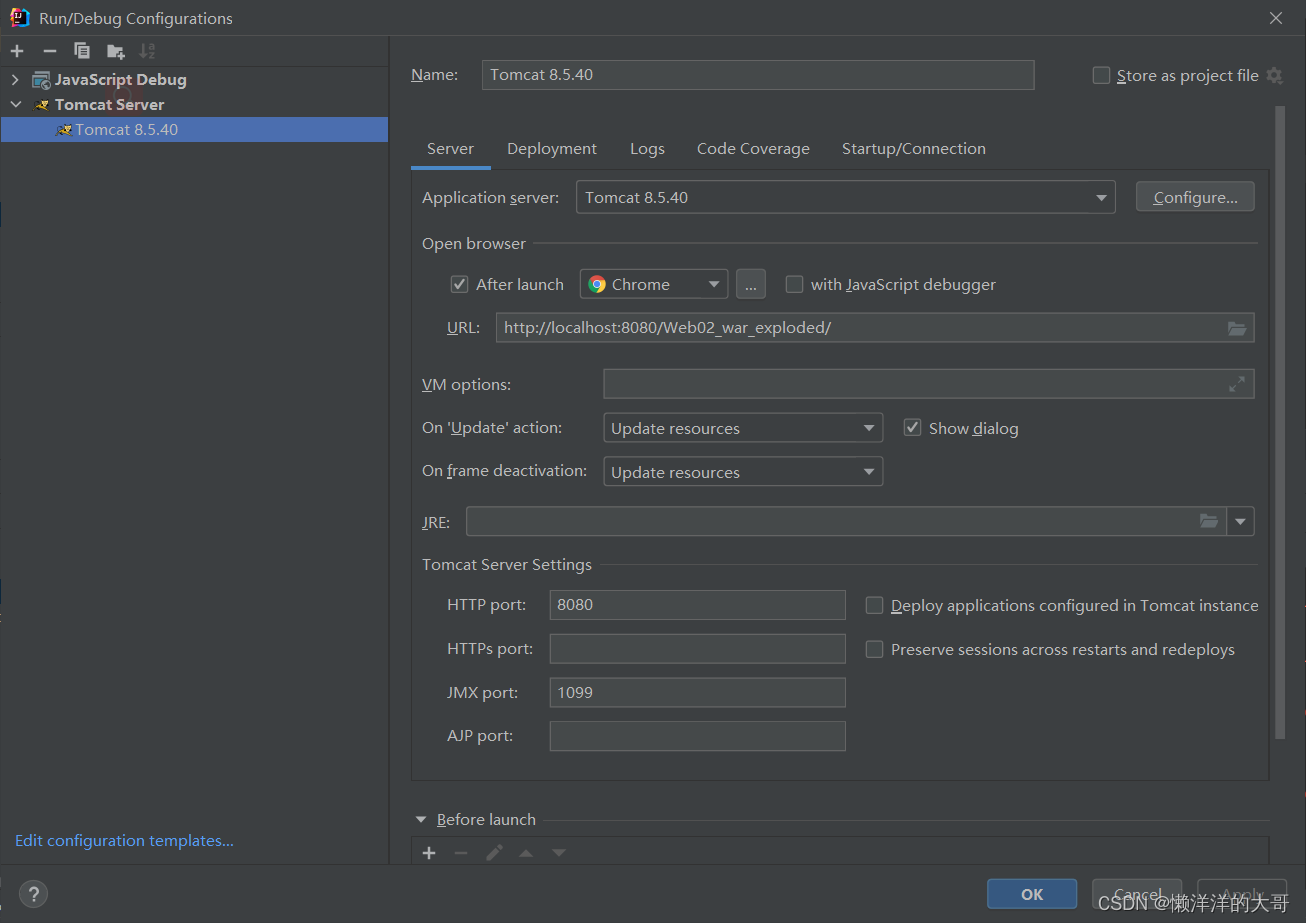Click the Tomcat Server group icon
1306x923 pixels.
pos(42,105)
